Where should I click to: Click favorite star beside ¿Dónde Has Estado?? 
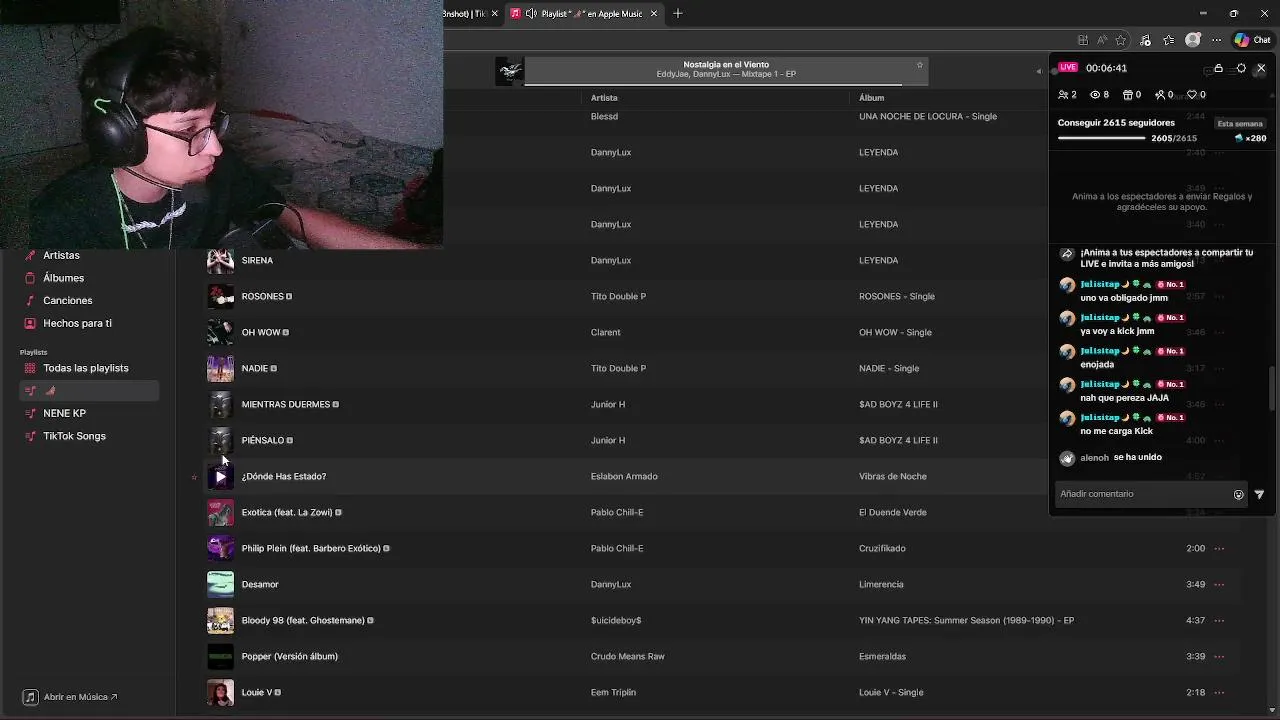pyautogui.click(x=194, y=478)
